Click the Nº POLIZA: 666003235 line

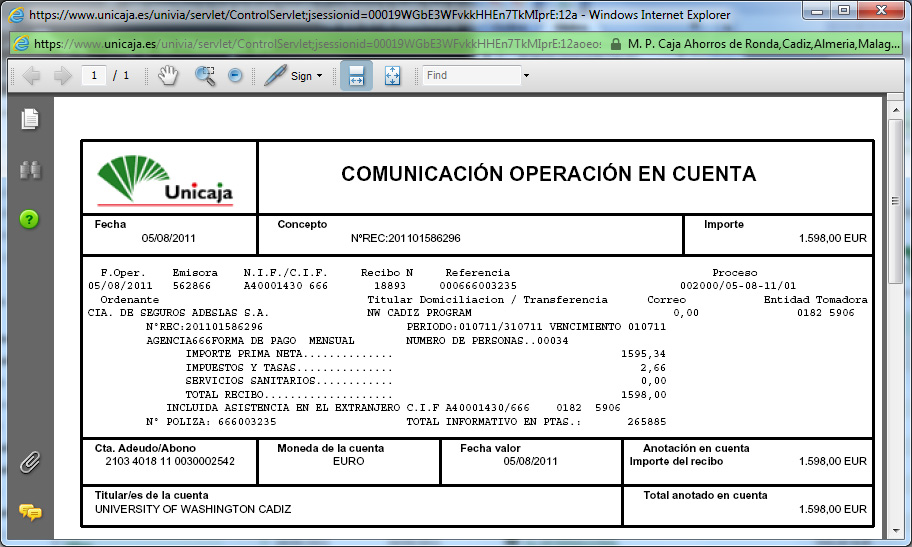pyautogui.click(x=211, y=422)
